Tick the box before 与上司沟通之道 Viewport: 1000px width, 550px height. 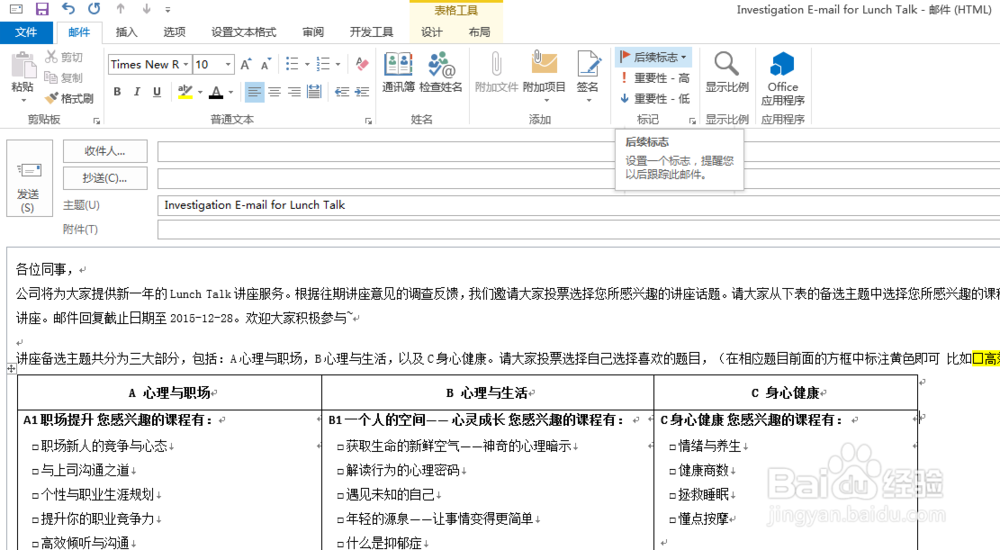pos(35,472)
